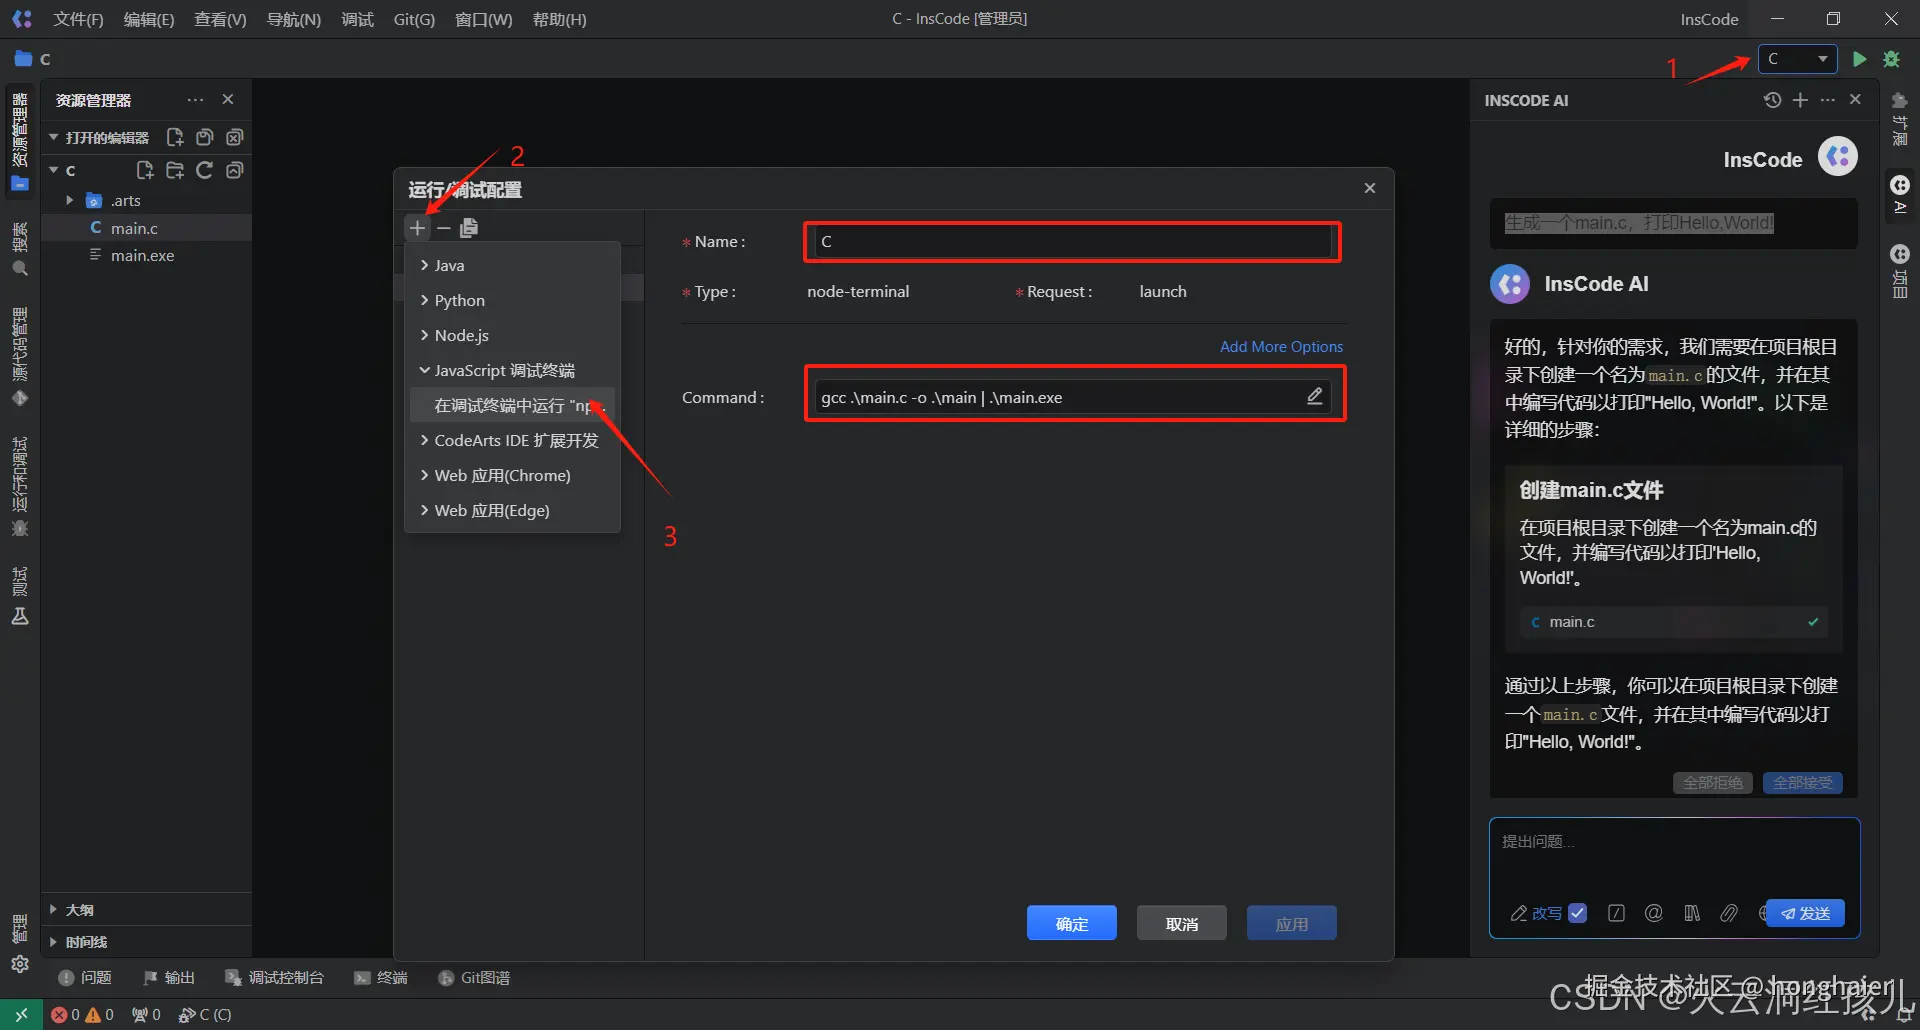The width and height of the screenshot is (1920, 1030).
Task: View InsCode AI chat history
Action: point(1772,100)
